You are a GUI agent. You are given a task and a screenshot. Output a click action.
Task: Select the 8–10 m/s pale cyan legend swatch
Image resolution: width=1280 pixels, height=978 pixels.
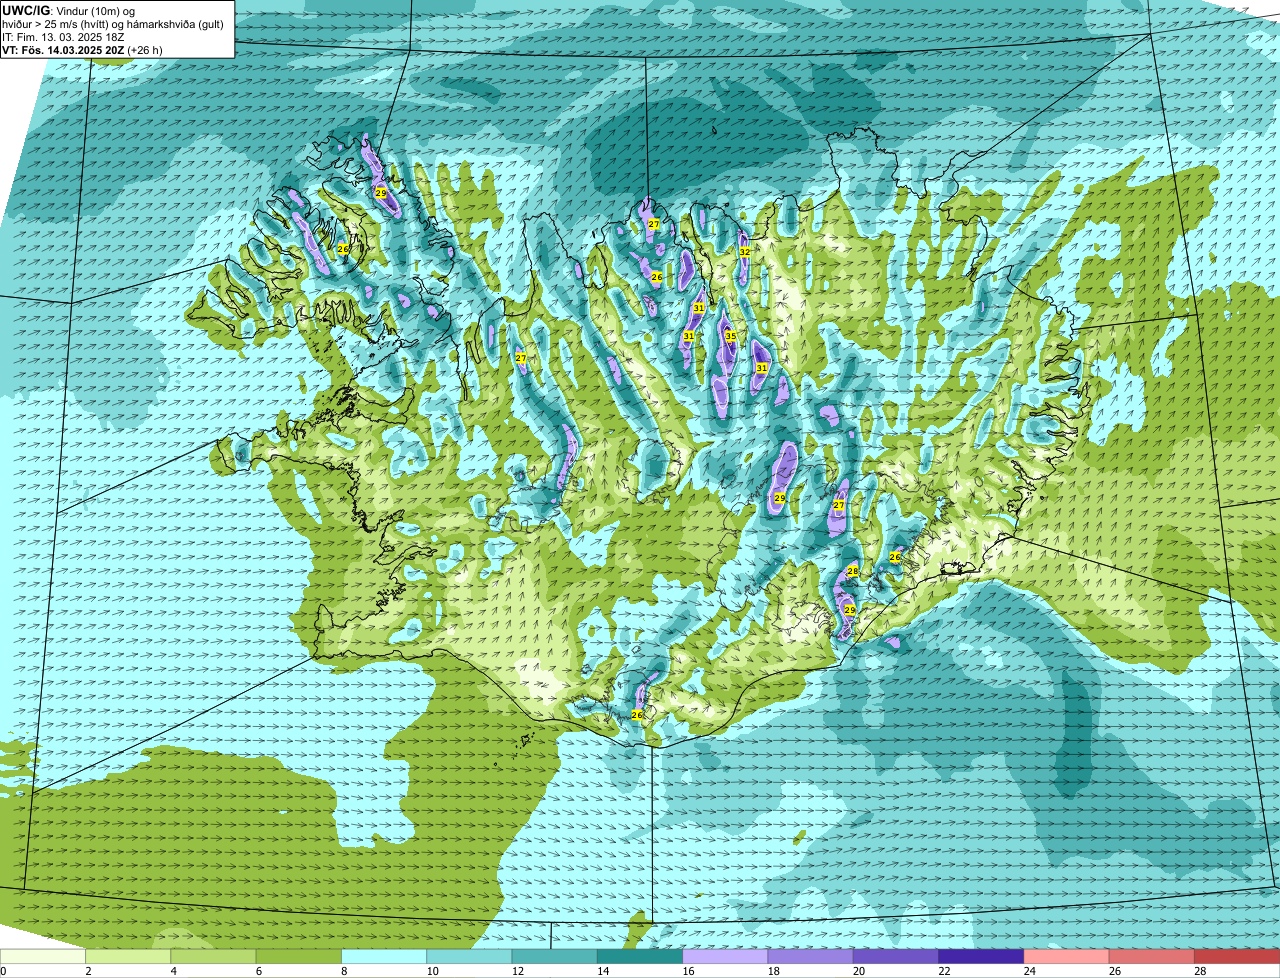[384, 956]
